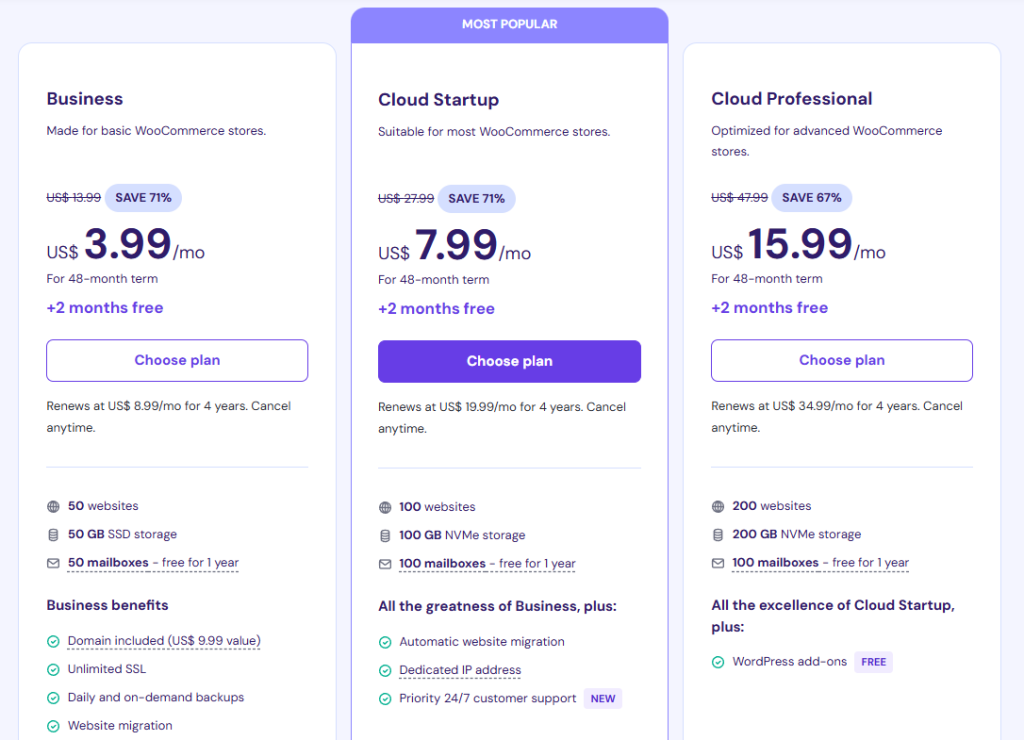This screenshot has height=740, width=1024.
Task: Click the crossed-out US$ 47.99 price
Action: pos(739,198)
